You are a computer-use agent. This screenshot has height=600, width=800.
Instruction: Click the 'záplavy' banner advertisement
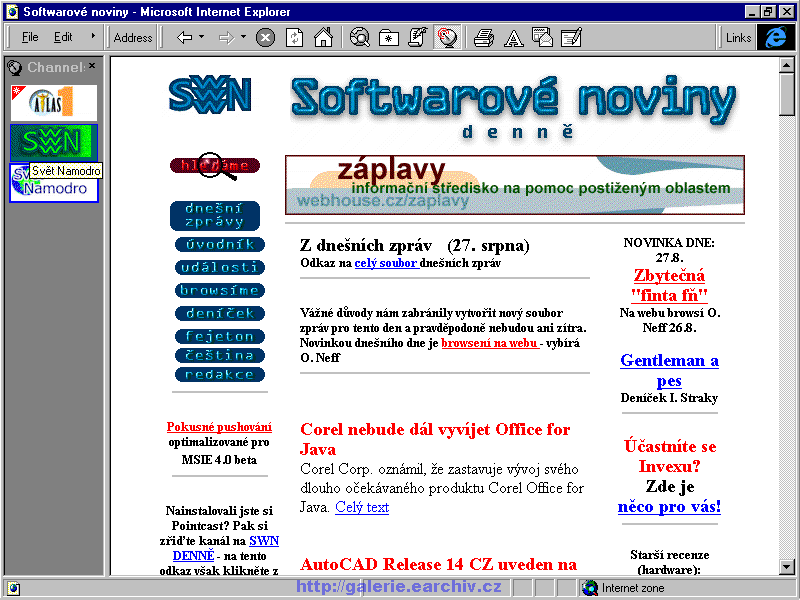(515, 185)
